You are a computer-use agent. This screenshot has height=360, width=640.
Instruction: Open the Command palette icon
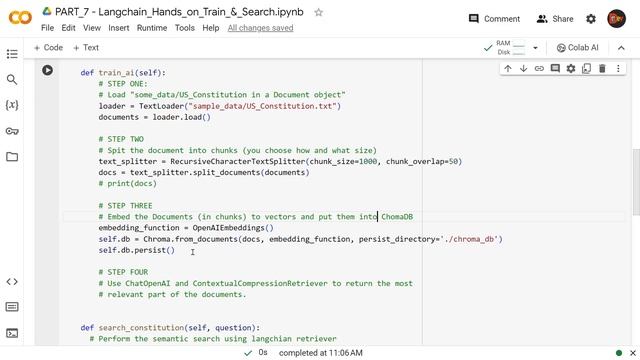click(x=12, y=307)
